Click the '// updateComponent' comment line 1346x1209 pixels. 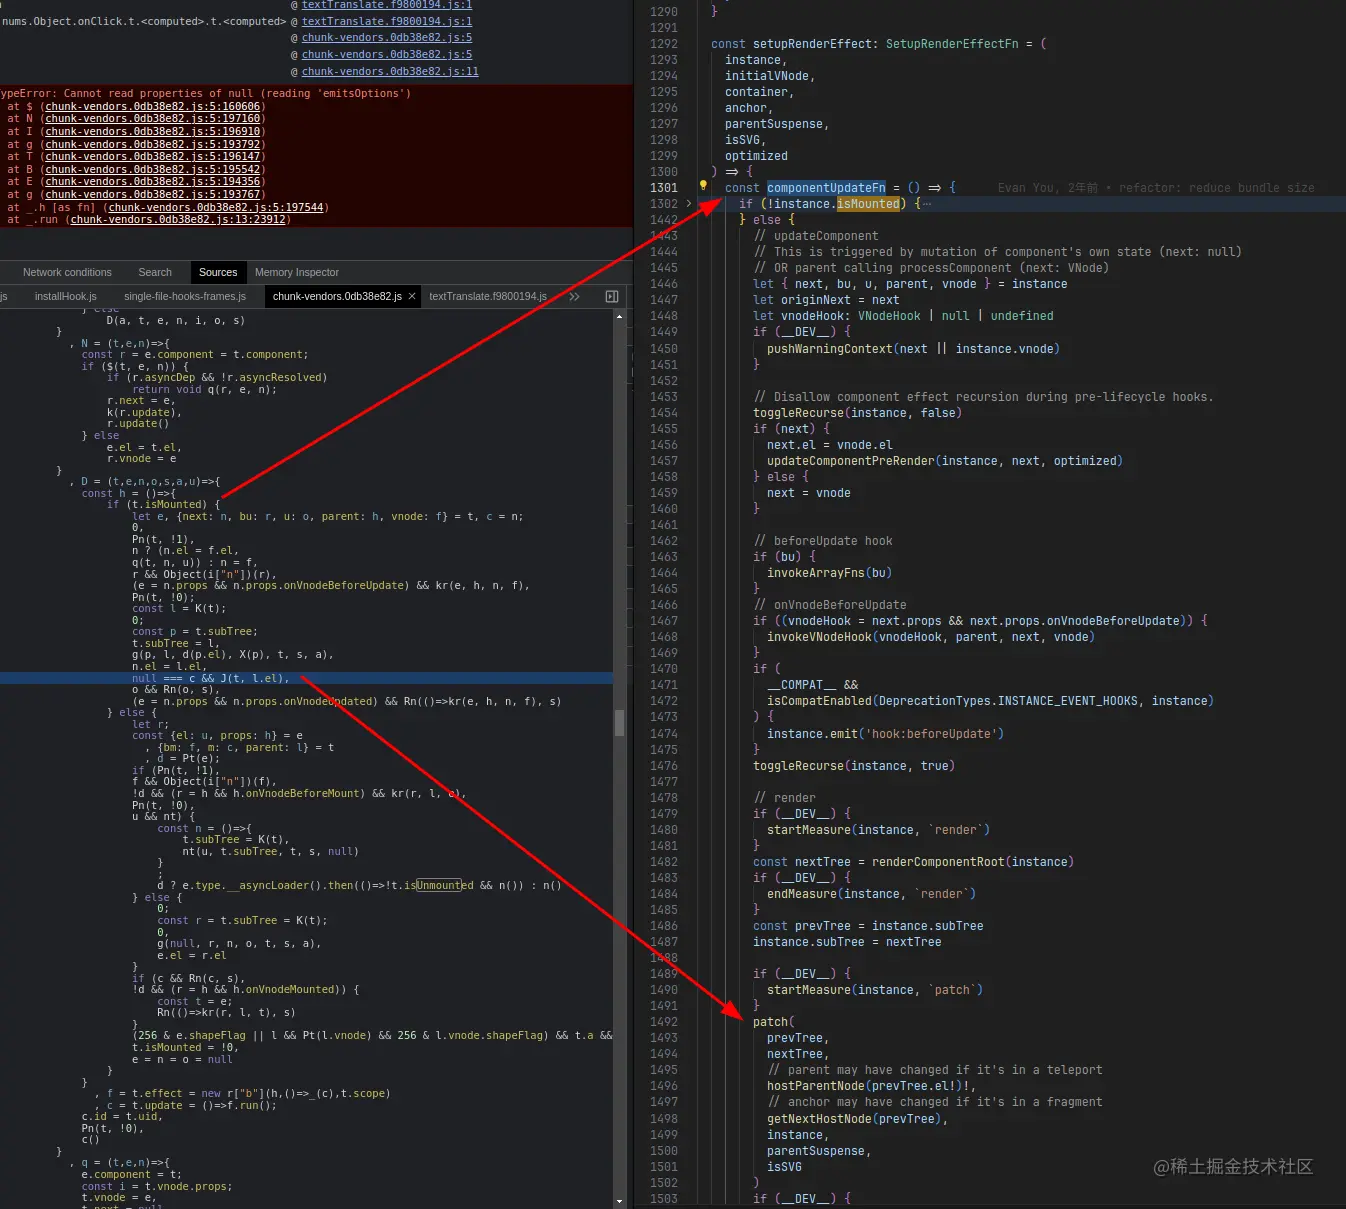(x=816, y=236)
